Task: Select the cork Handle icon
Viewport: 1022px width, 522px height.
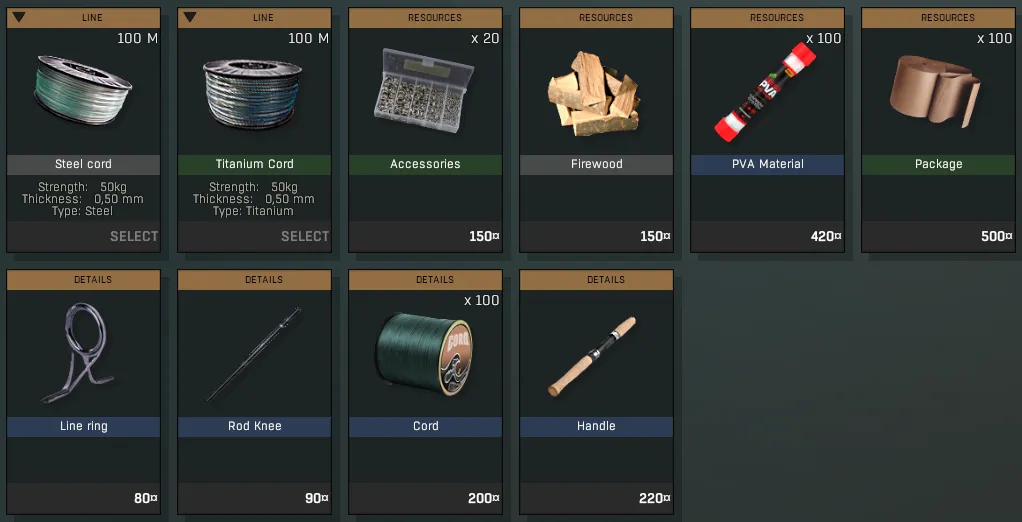Action: point(592,356)
